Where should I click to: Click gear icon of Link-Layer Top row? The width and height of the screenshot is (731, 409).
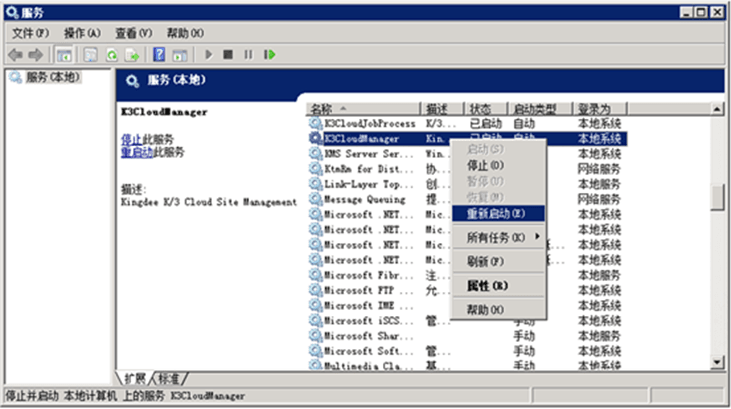pyautogui.click(x=315, y=184)
